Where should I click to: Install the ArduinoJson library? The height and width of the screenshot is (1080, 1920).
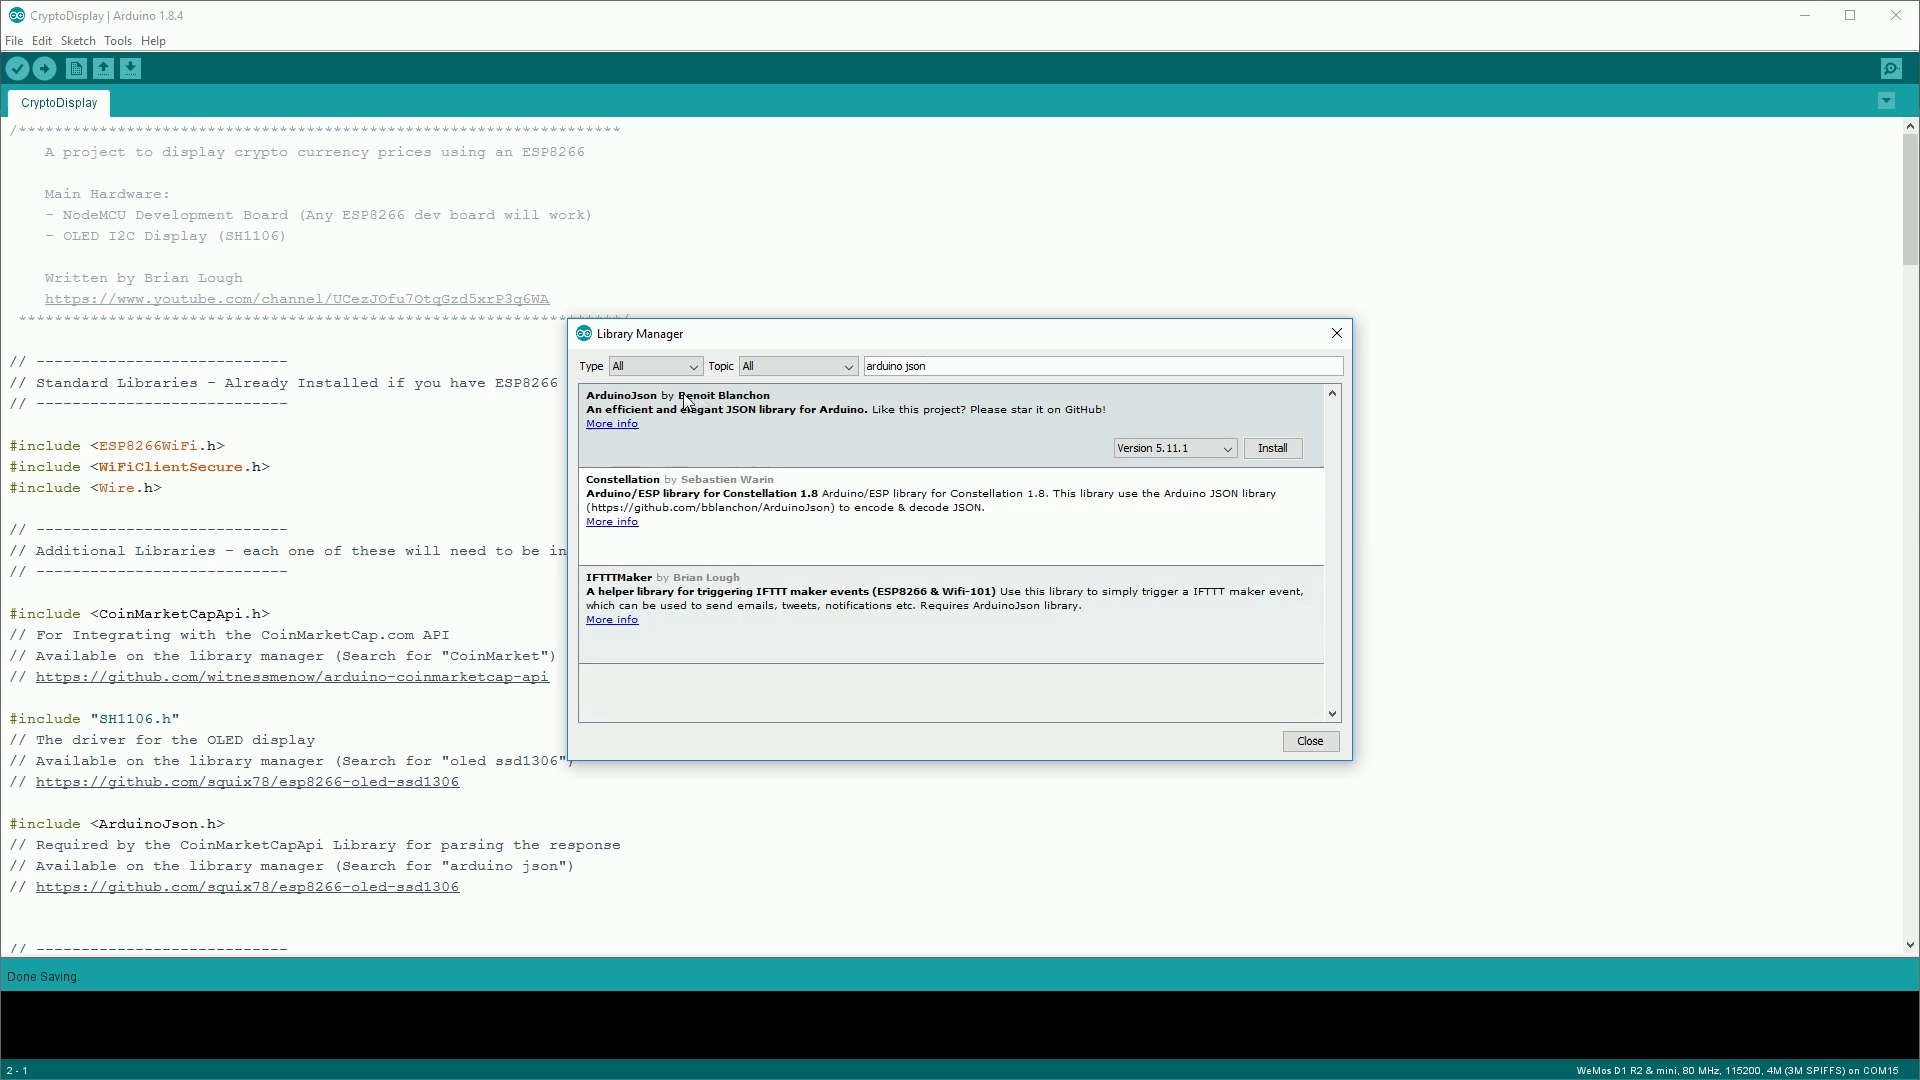pyautogui.click(x=1272, y=448)
